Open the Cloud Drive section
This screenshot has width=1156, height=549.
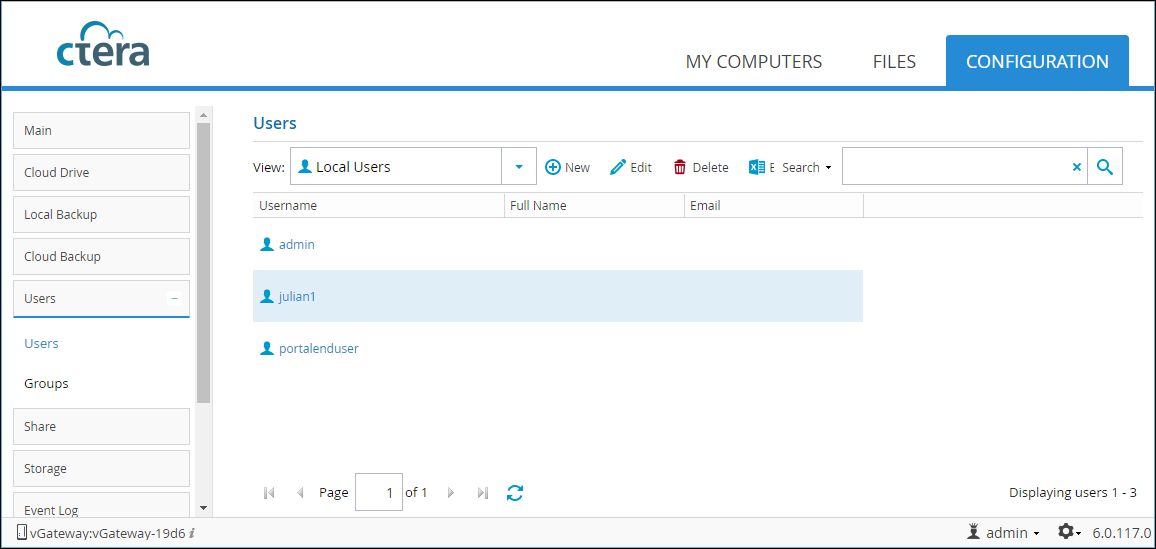102,172
